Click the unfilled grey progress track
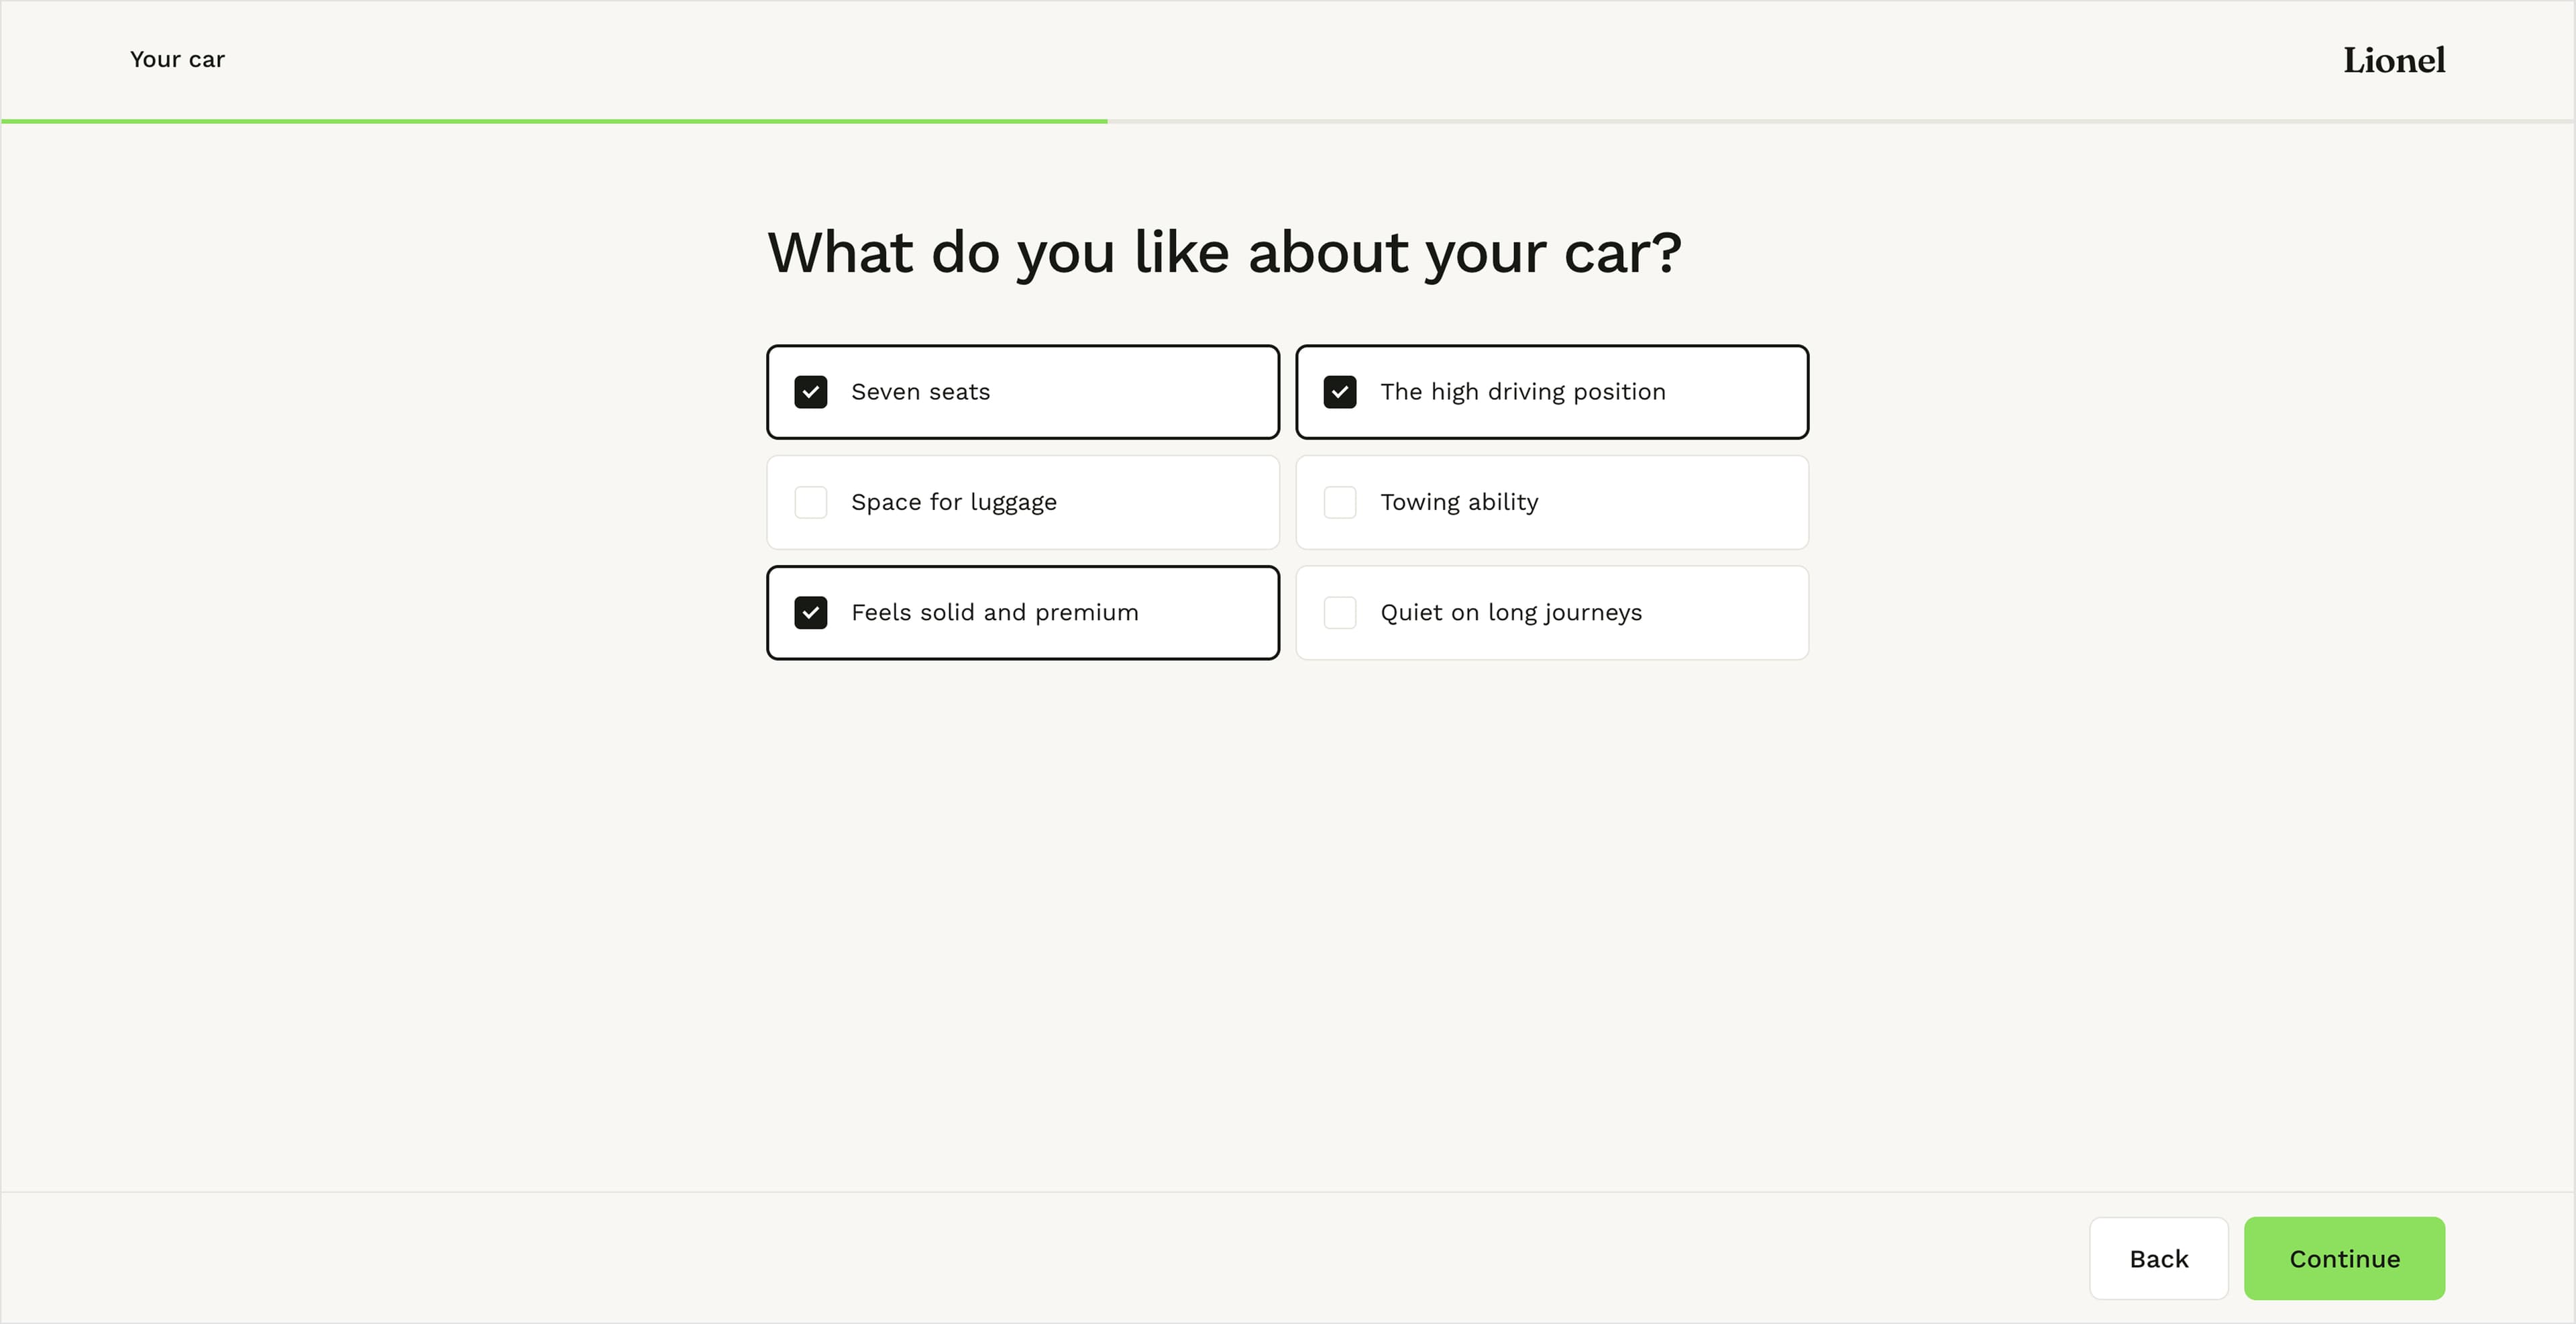The image size is (2576, 1324). point(1840,121)
